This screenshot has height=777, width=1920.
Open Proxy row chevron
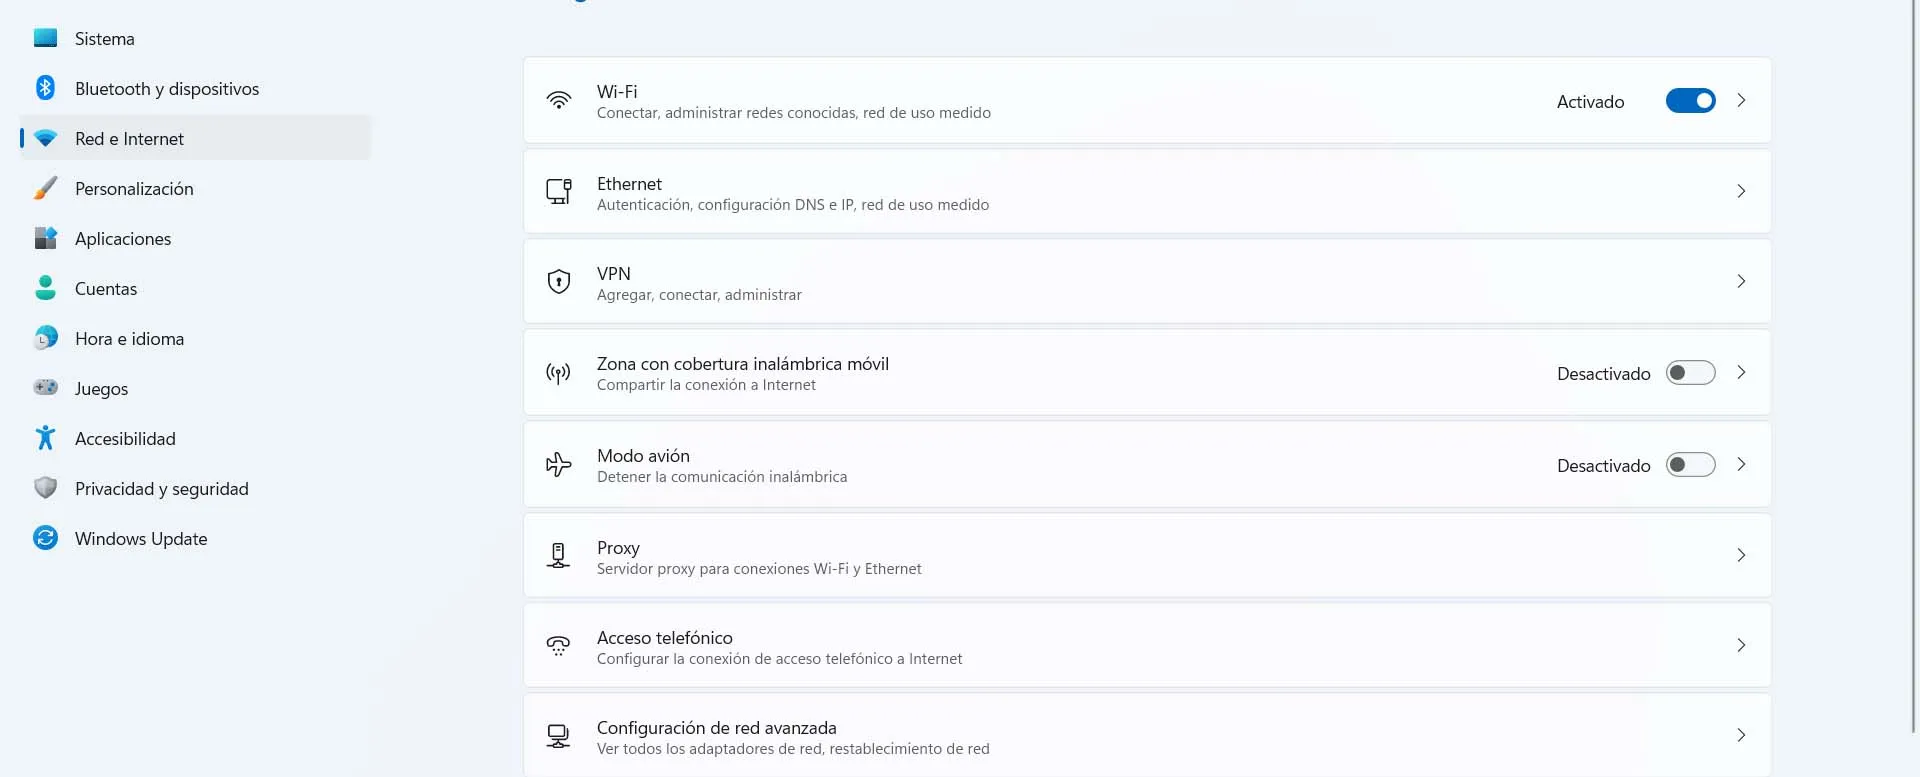[1741, 555]
